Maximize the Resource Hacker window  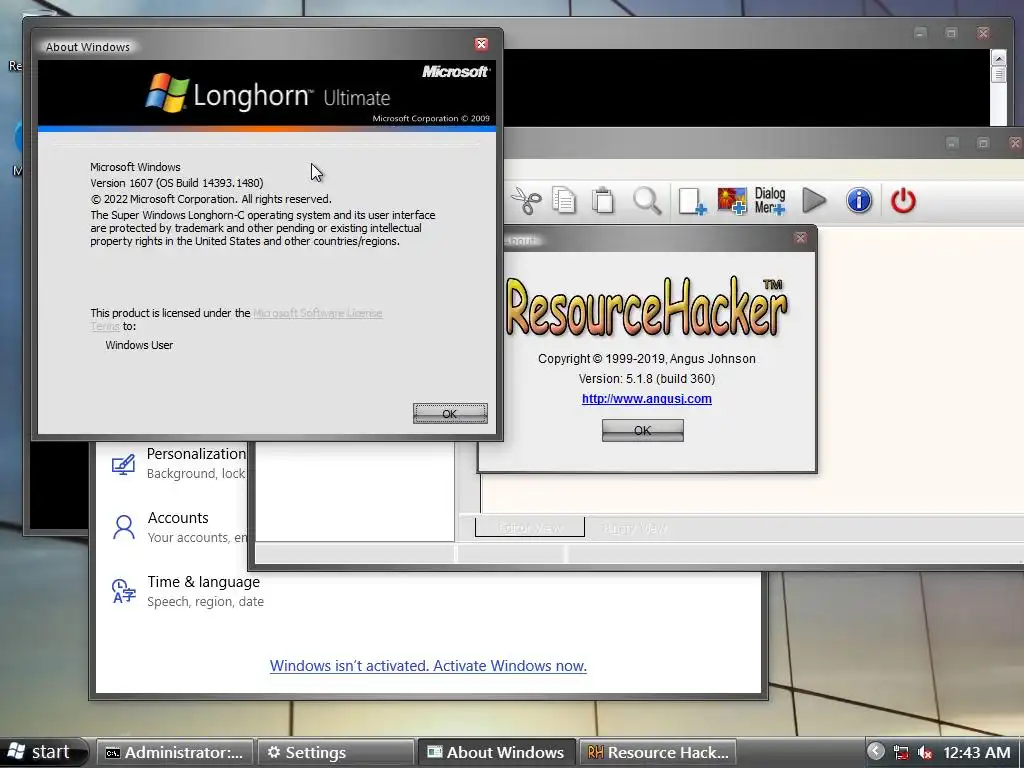pos(983,142)
